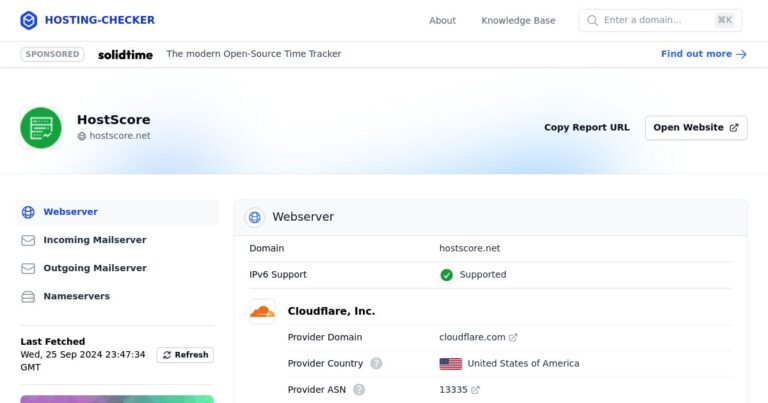
Task: Select Nameservers in sidebar
Action: (x=118, y=296)
